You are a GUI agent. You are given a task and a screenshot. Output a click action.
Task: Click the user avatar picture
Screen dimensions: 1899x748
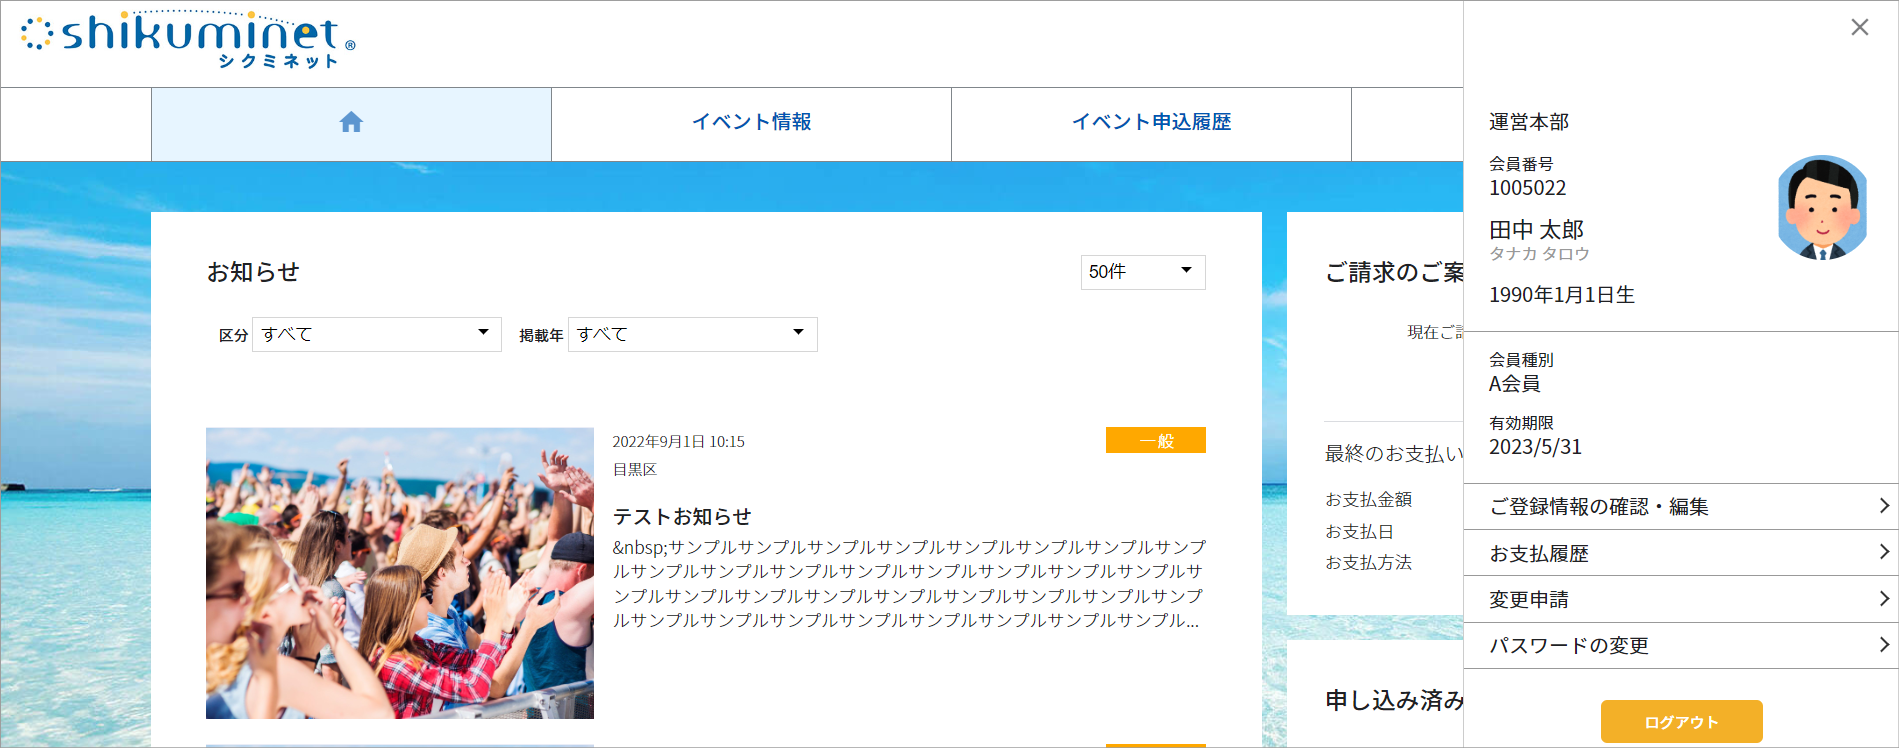[1822, 208]
